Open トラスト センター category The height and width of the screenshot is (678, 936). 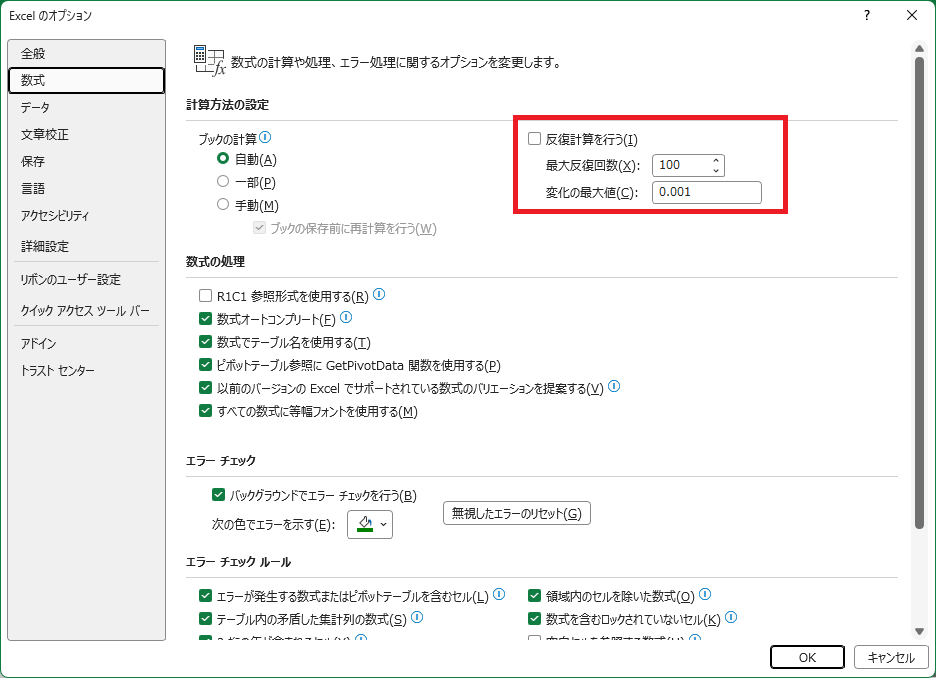[87, 371]
